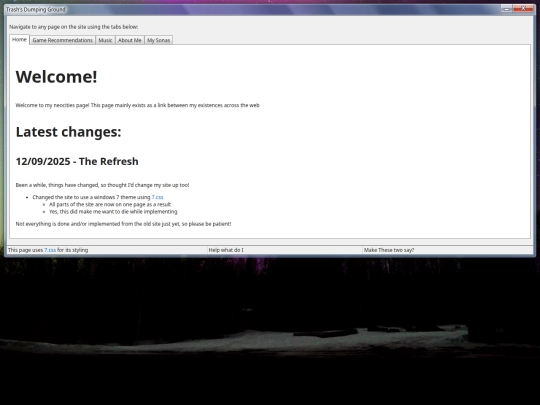Follow the 7.css link in the changelog list
Image resolution: width=540 pixels, height=405 pixels.
157,197
